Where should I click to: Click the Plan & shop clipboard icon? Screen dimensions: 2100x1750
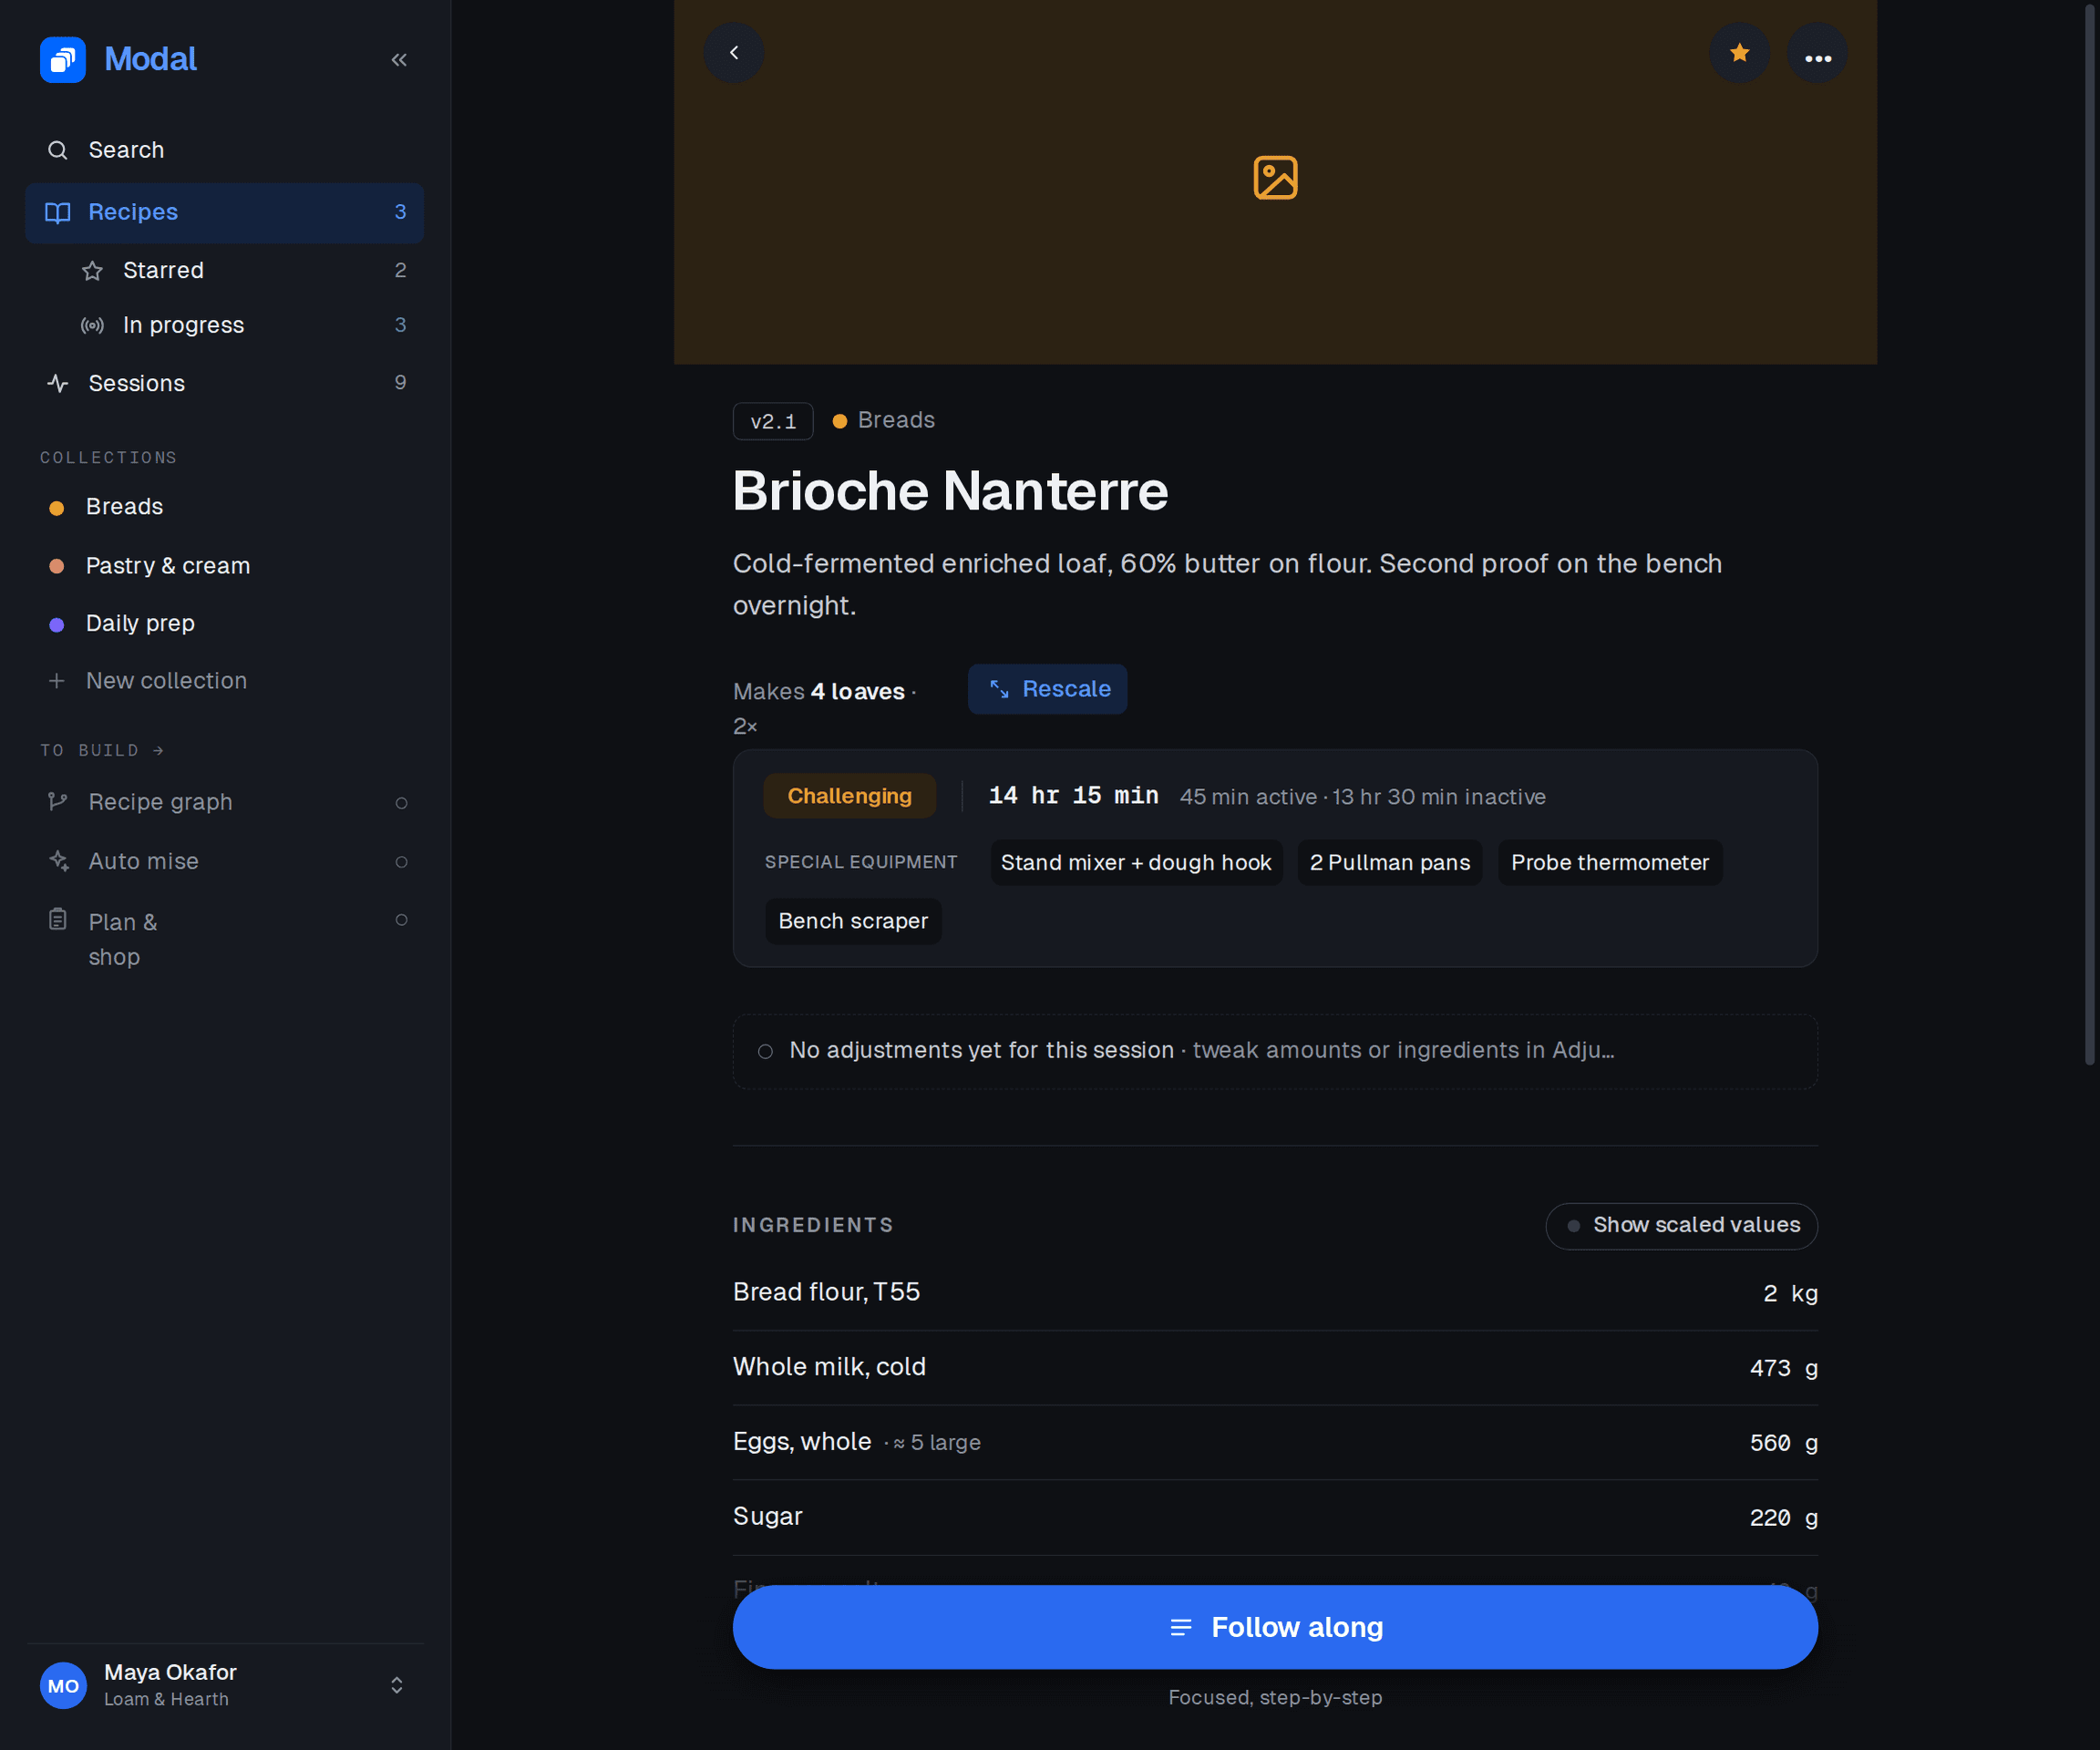point(58,919)
